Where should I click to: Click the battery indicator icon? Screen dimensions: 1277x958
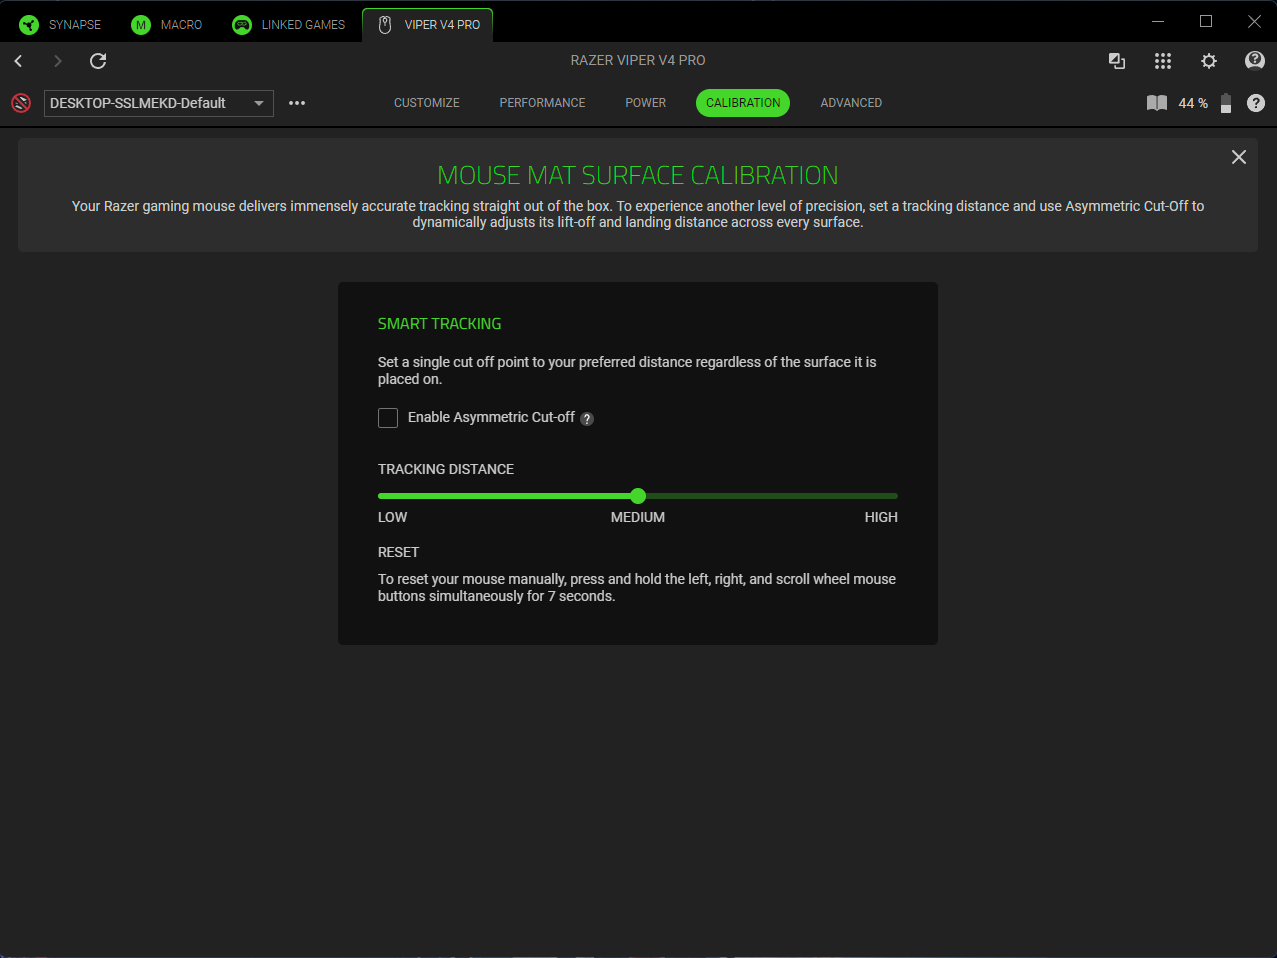(1226, 103)
